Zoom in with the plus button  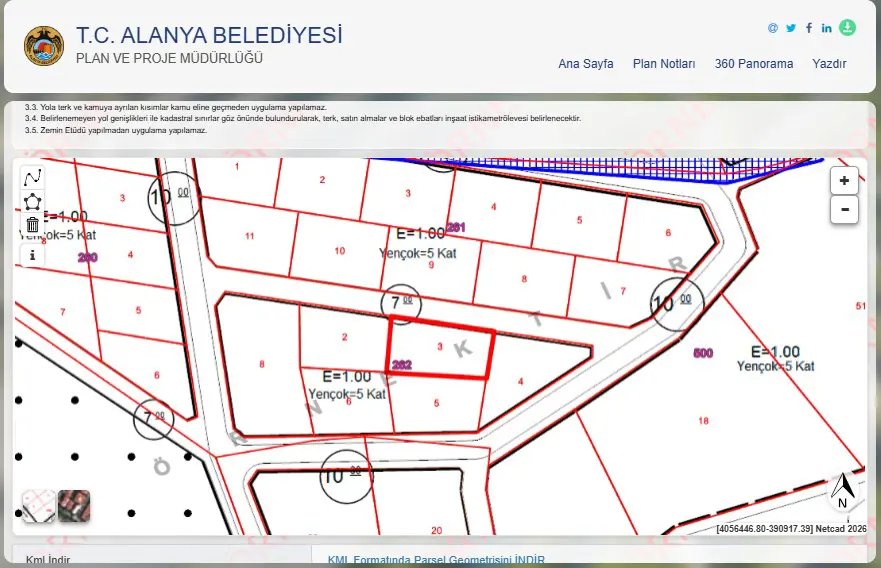tap(844, 180)
